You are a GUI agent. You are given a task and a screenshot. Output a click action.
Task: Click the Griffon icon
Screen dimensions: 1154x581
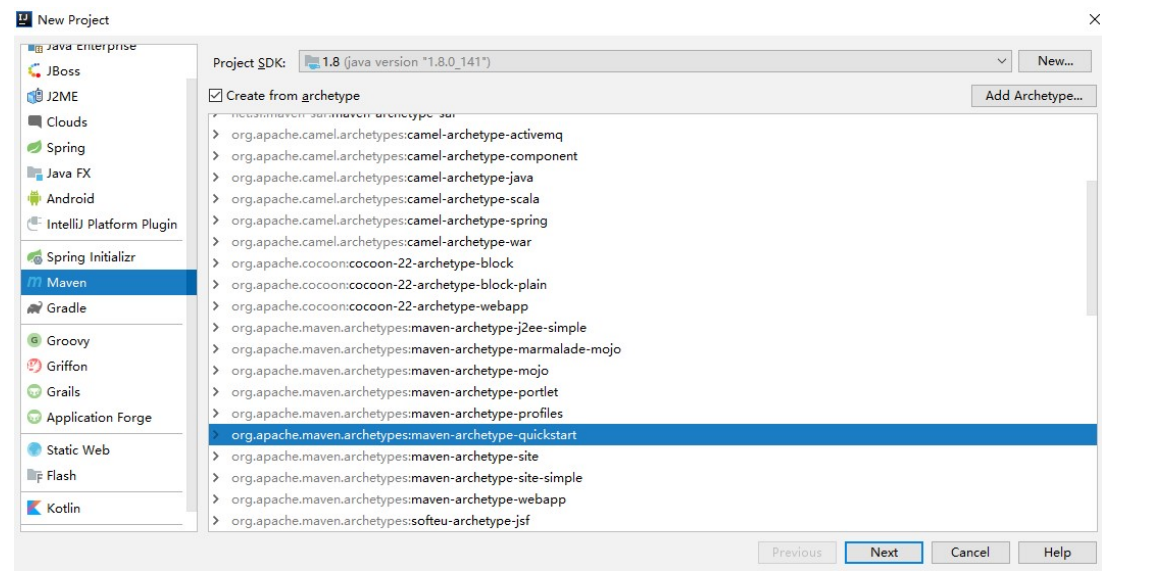coord(35,366)
